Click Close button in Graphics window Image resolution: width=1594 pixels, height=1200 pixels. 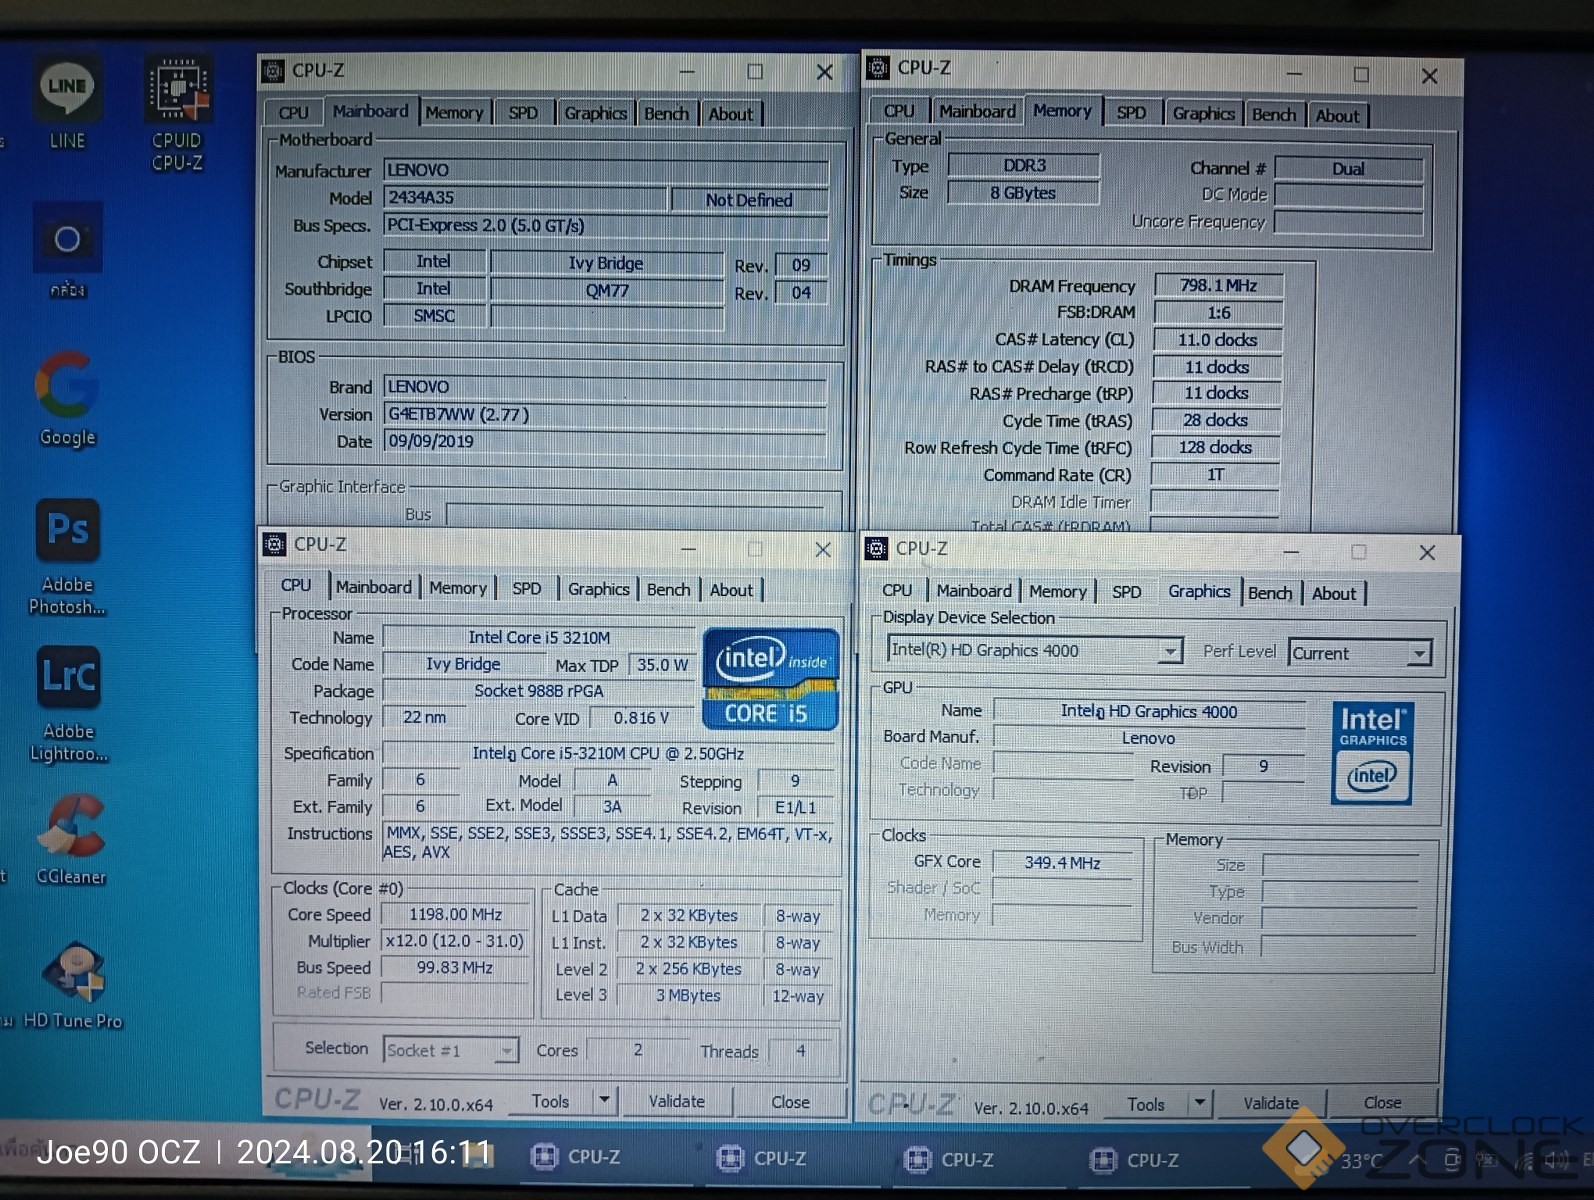tap(1383, 1102)
